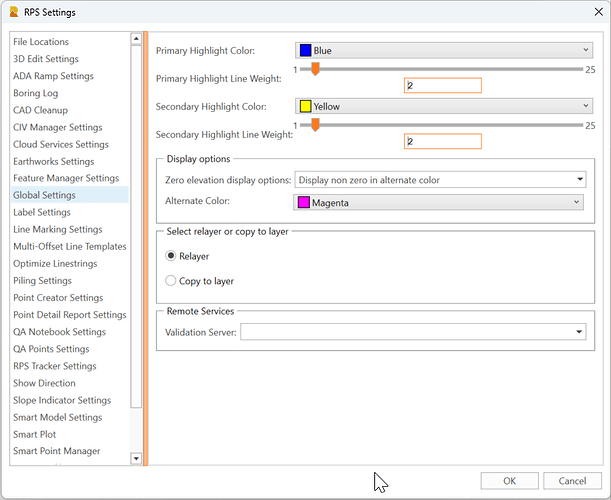This screenshot has height=500, width=611.
Task: Click the magenta Alternate Color swatch
Action: pyautogui.click(x=304, y=202)
